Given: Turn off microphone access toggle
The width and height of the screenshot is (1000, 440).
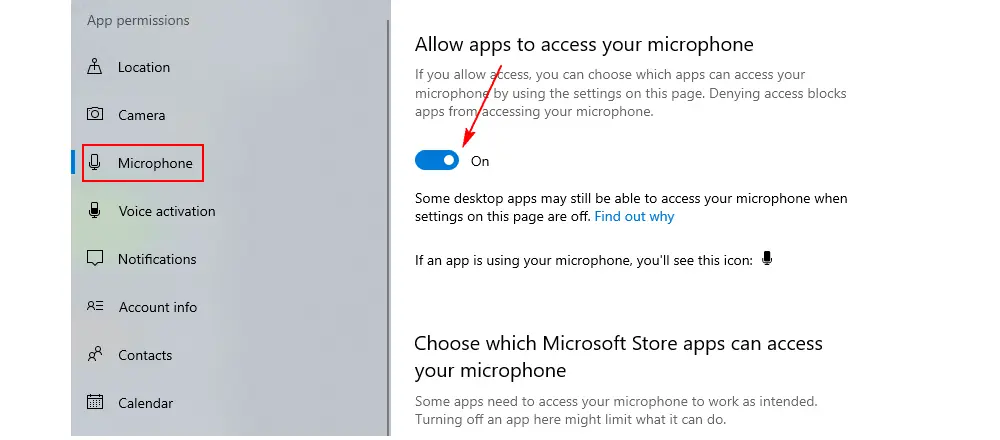Looking at the screenshot, I should pyautogui.click(x=437, y=161).
